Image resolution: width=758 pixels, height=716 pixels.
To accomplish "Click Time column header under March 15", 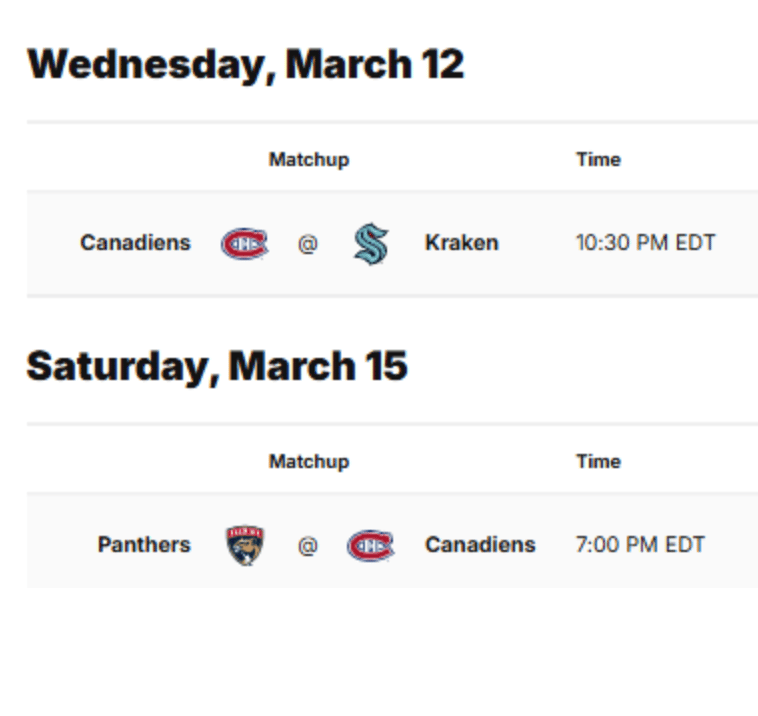I will click(598, 462).
